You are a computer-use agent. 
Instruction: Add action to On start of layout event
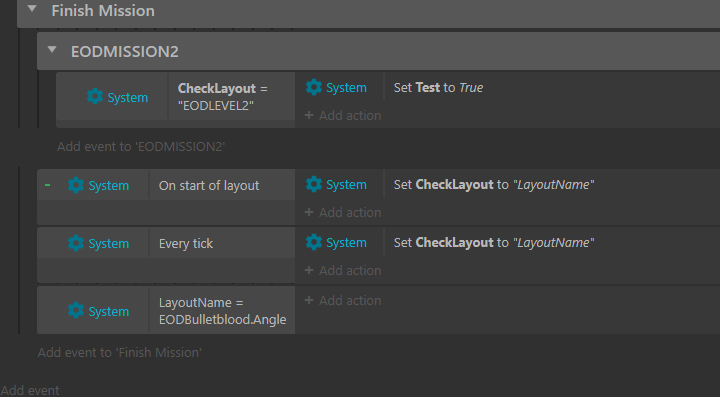pyautogui.click(x=343, y=212)
